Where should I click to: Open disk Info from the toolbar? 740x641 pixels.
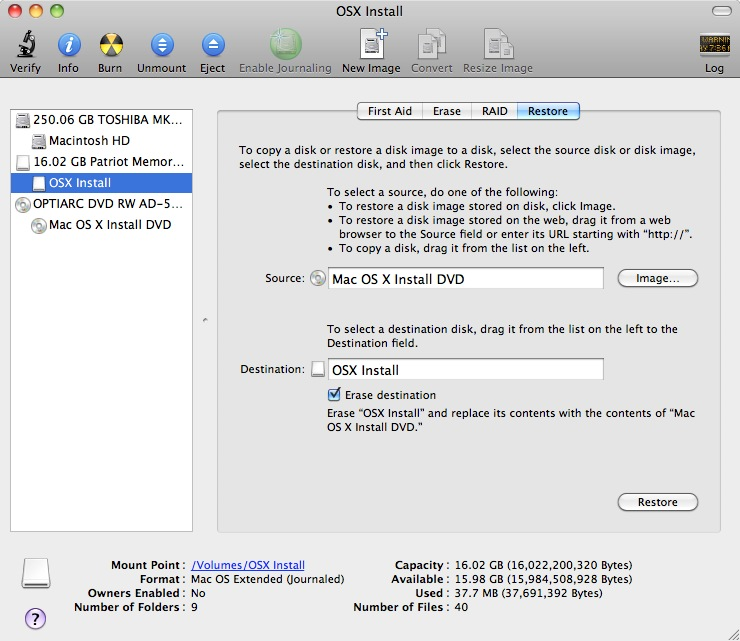pyautogui.click(x=69, y=45)
